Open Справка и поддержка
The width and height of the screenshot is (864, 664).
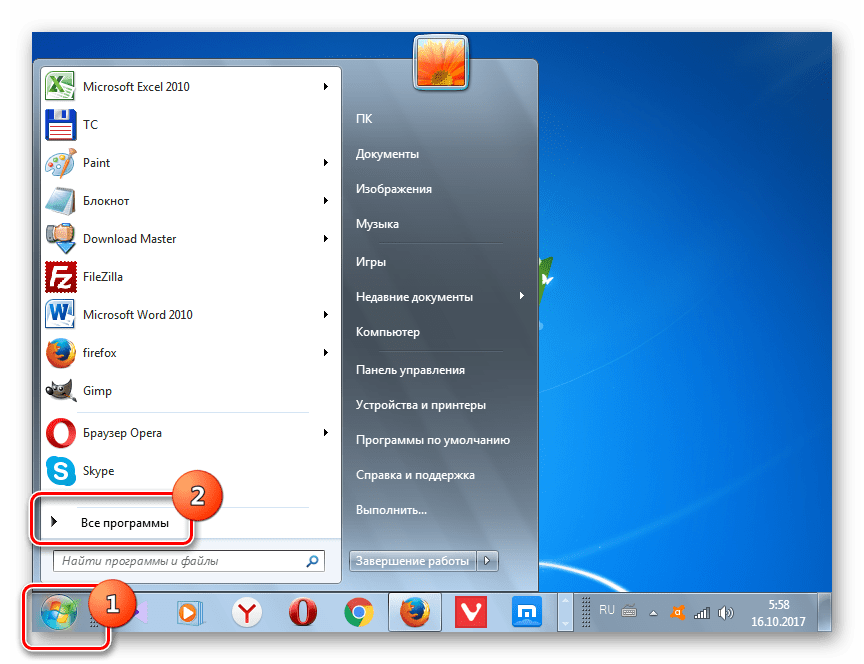[415, 475]
